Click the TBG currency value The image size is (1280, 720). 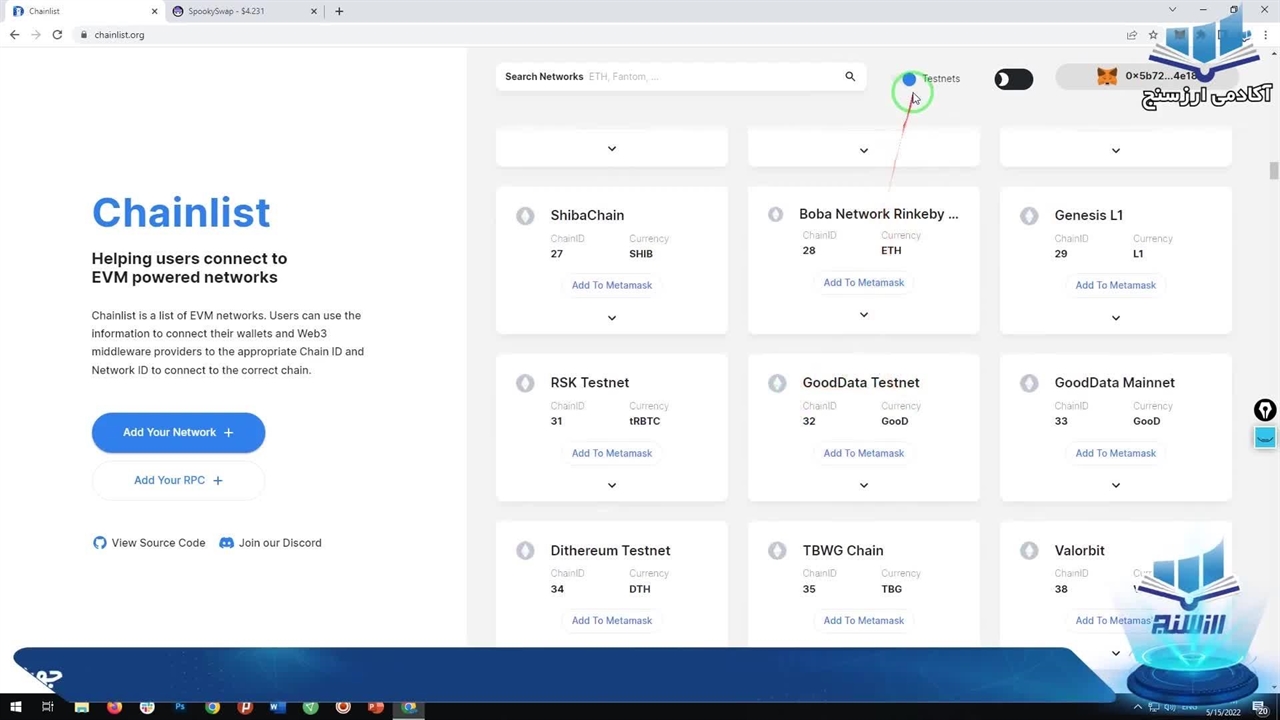click(891, 589)
